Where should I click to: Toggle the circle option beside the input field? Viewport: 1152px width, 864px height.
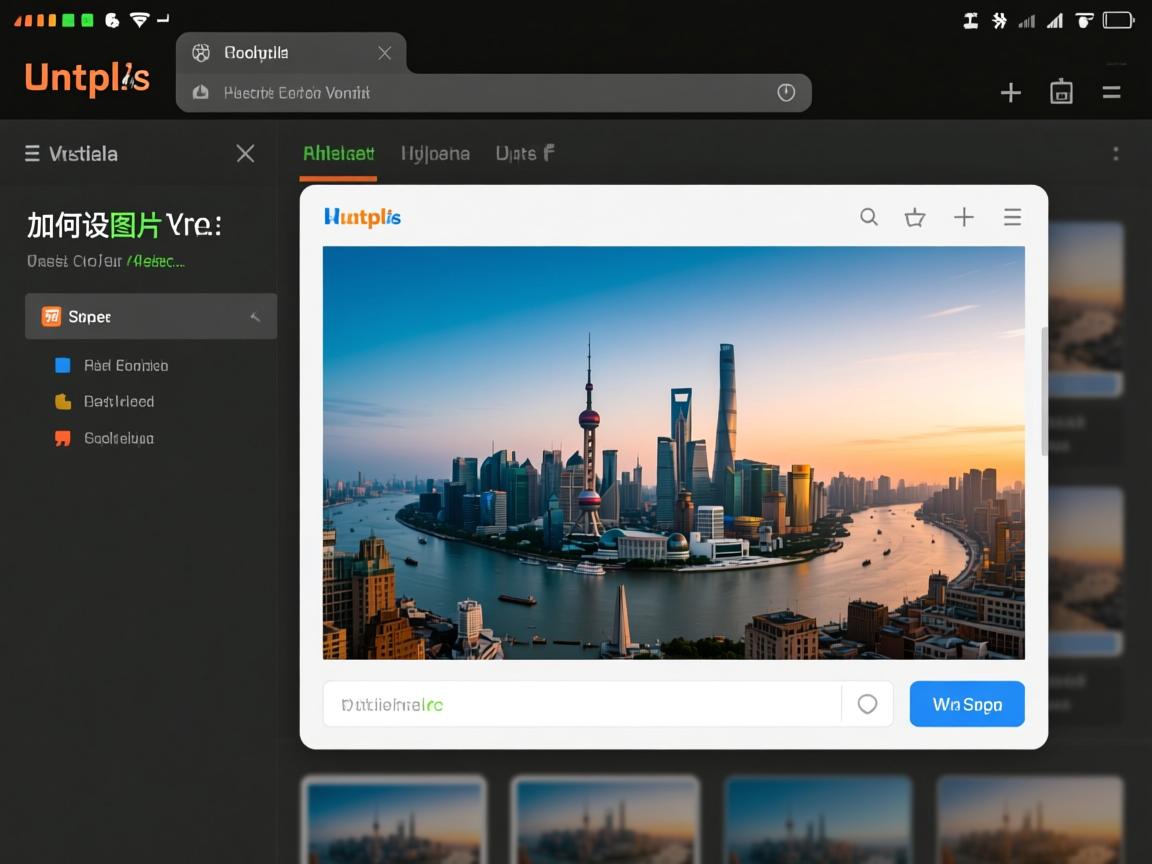(867, 704)
